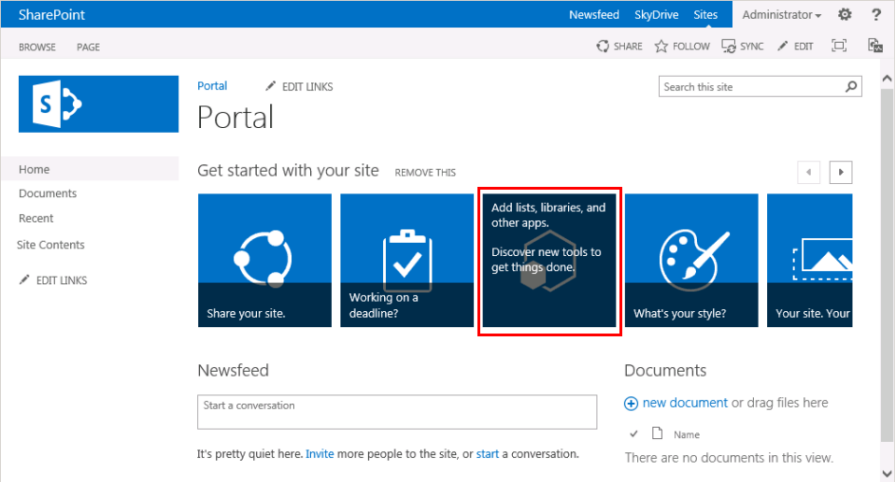895x482 pixels.
Task: Click the start a conversation link
Action: click(x=487, y=454)
